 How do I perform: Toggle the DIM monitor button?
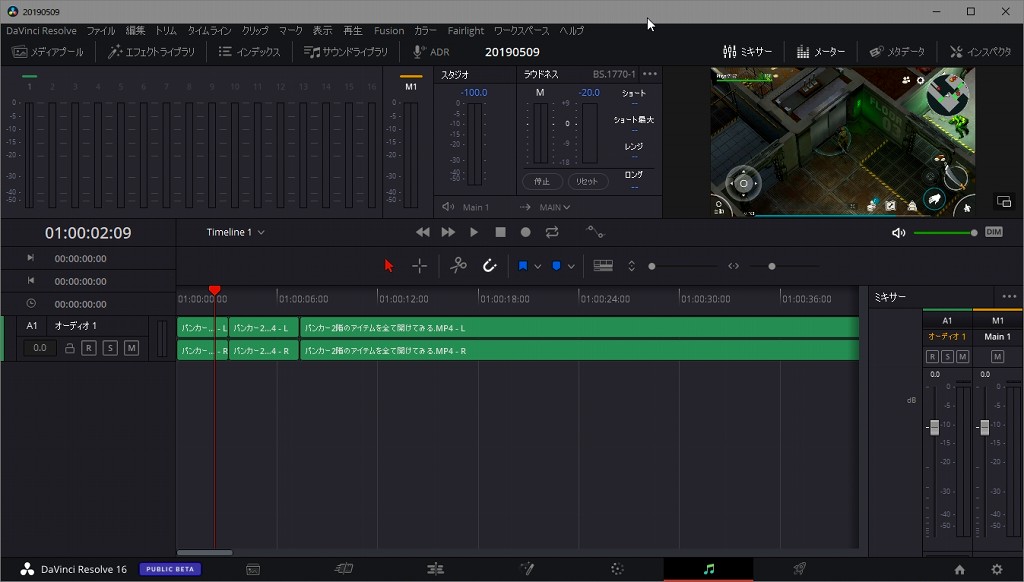point(993,232)
